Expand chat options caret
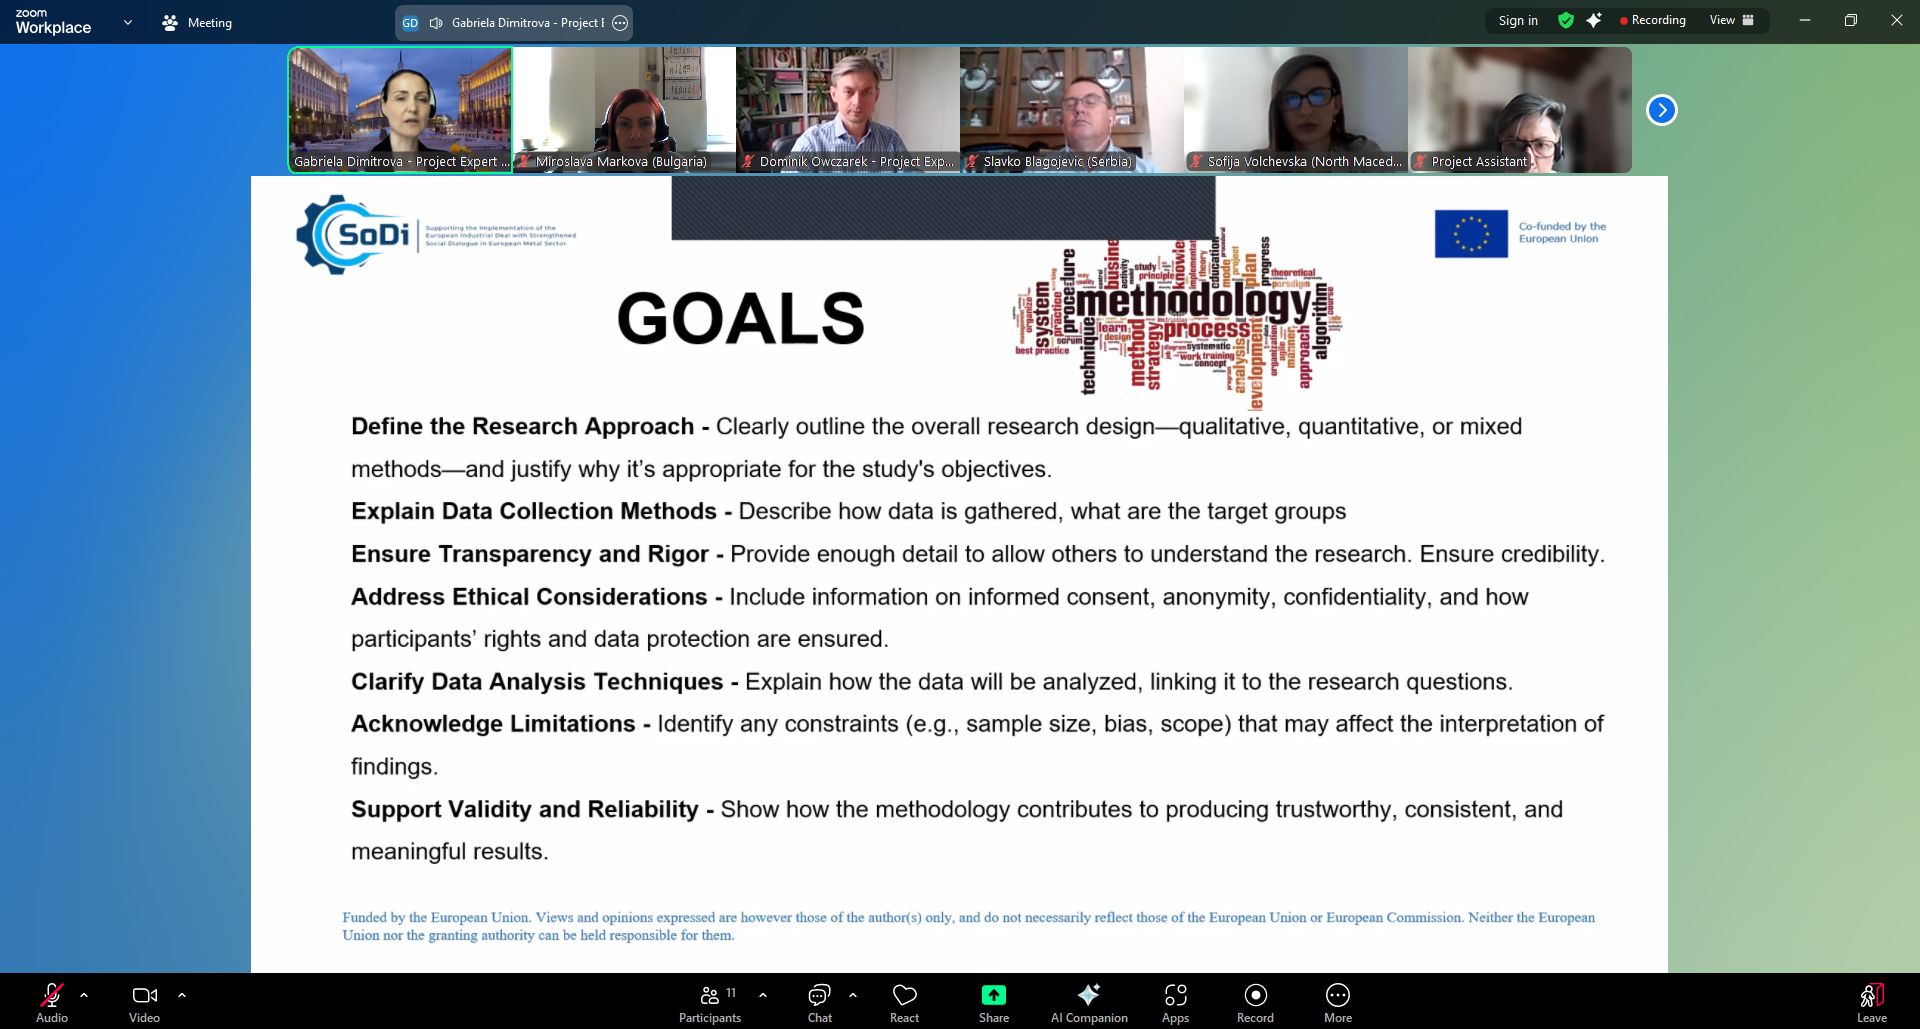The image size is (1920, 1029). [x=853, y=995]
